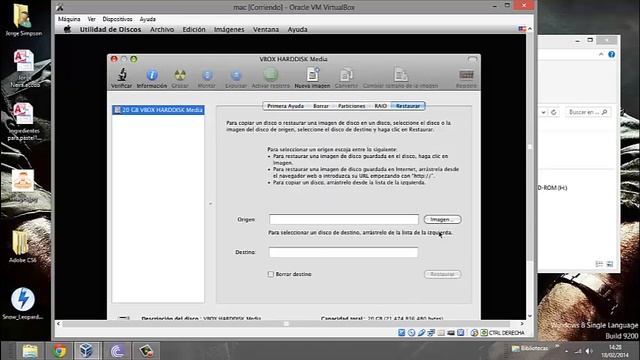Click the Origen input field
This screenshot has width=640, height=360.
coord(344,220)
